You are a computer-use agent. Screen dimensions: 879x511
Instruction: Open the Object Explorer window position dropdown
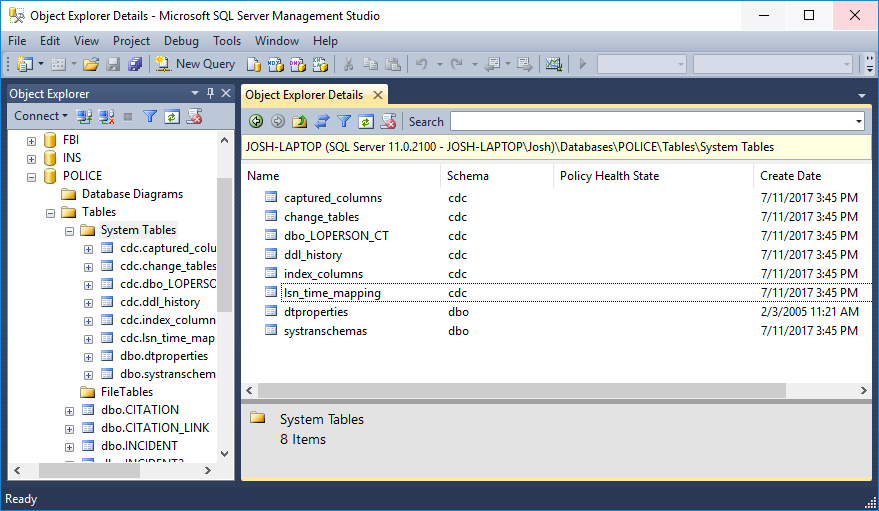point(195,93)
